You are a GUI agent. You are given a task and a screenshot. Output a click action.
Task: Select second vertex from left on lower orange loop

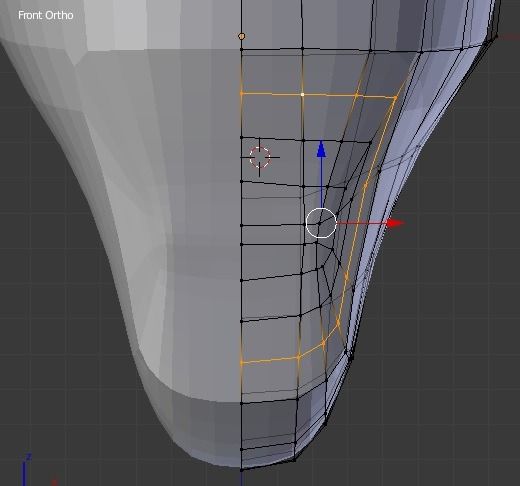[x=298, y=357]
